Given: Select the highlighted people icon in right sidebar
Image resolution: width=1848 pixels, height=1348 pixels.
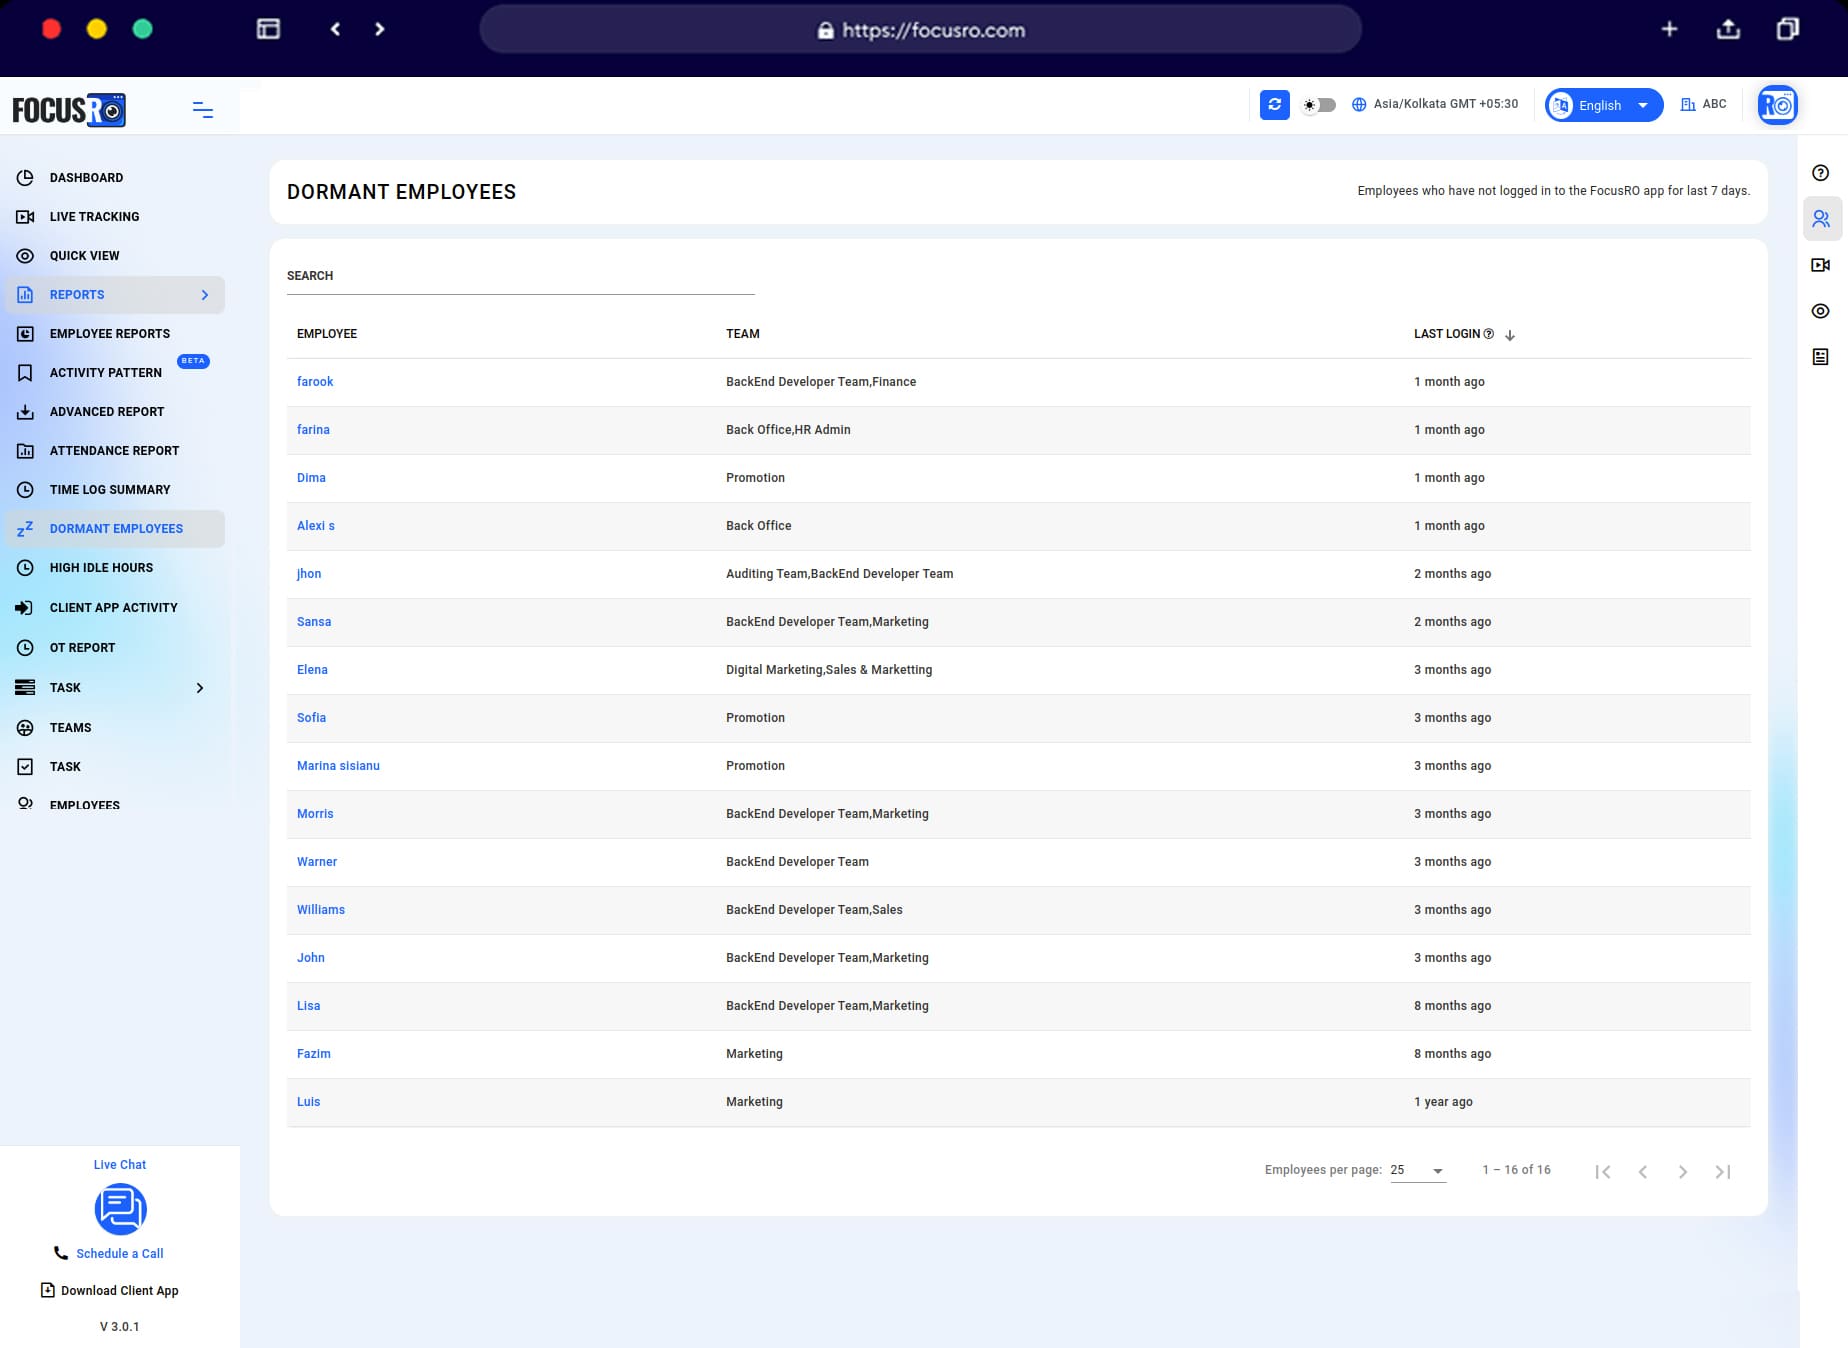Looking at the screenshot, I should [1820, 217].
